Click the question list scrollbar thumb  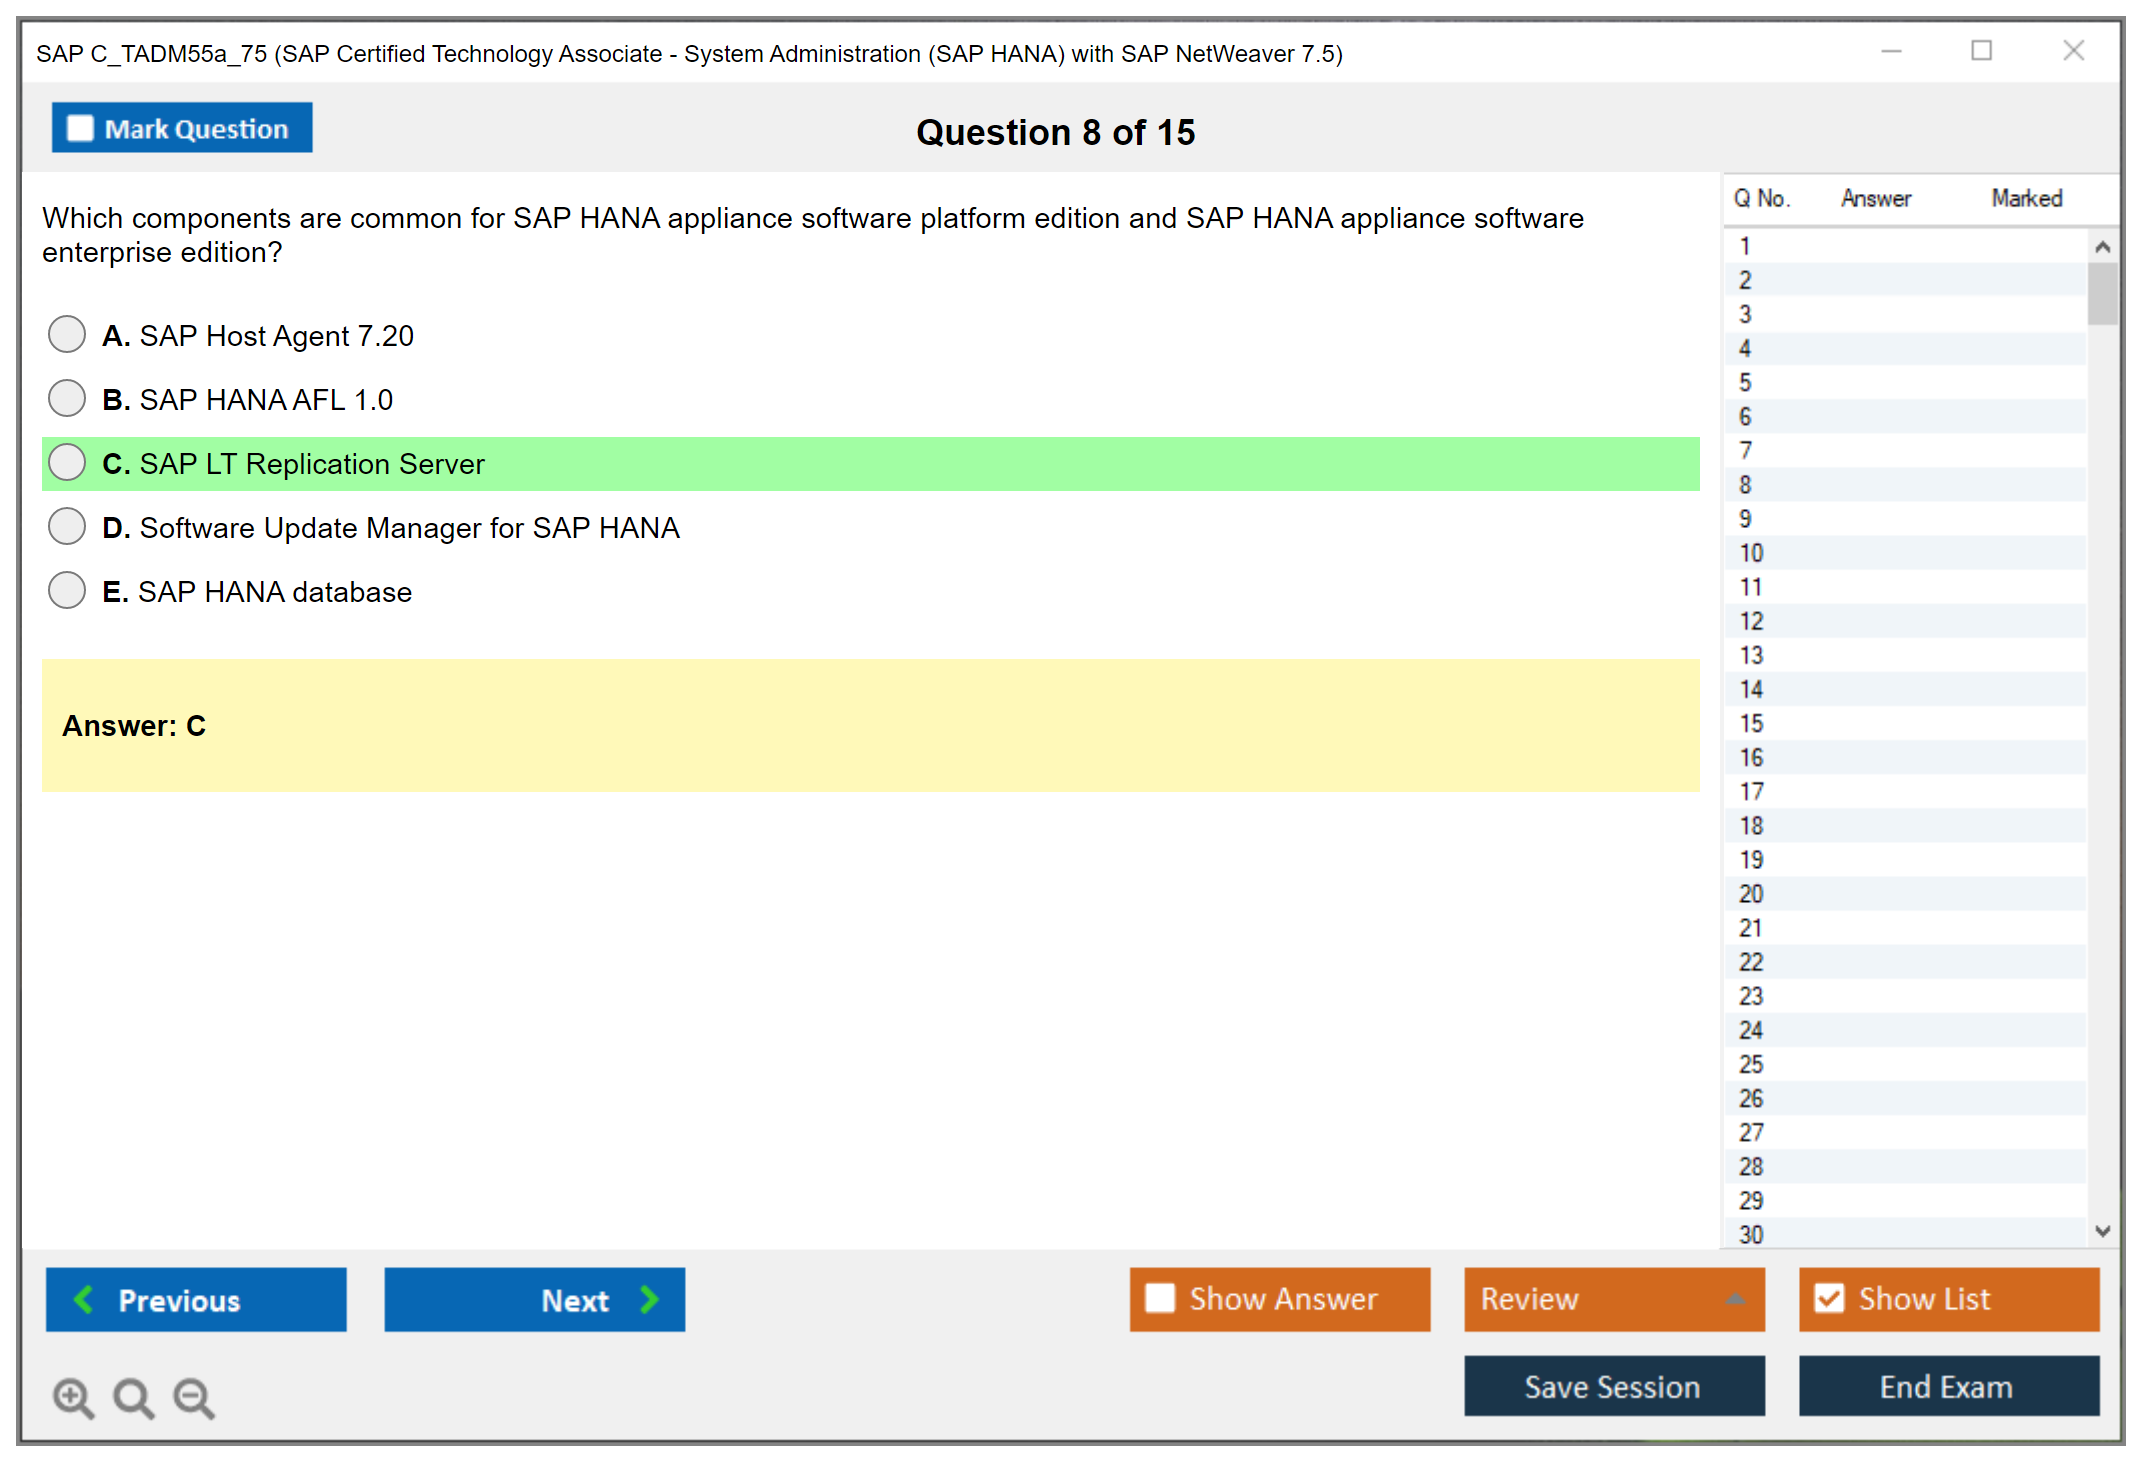pyautogui.click(x=2102, y=292)
